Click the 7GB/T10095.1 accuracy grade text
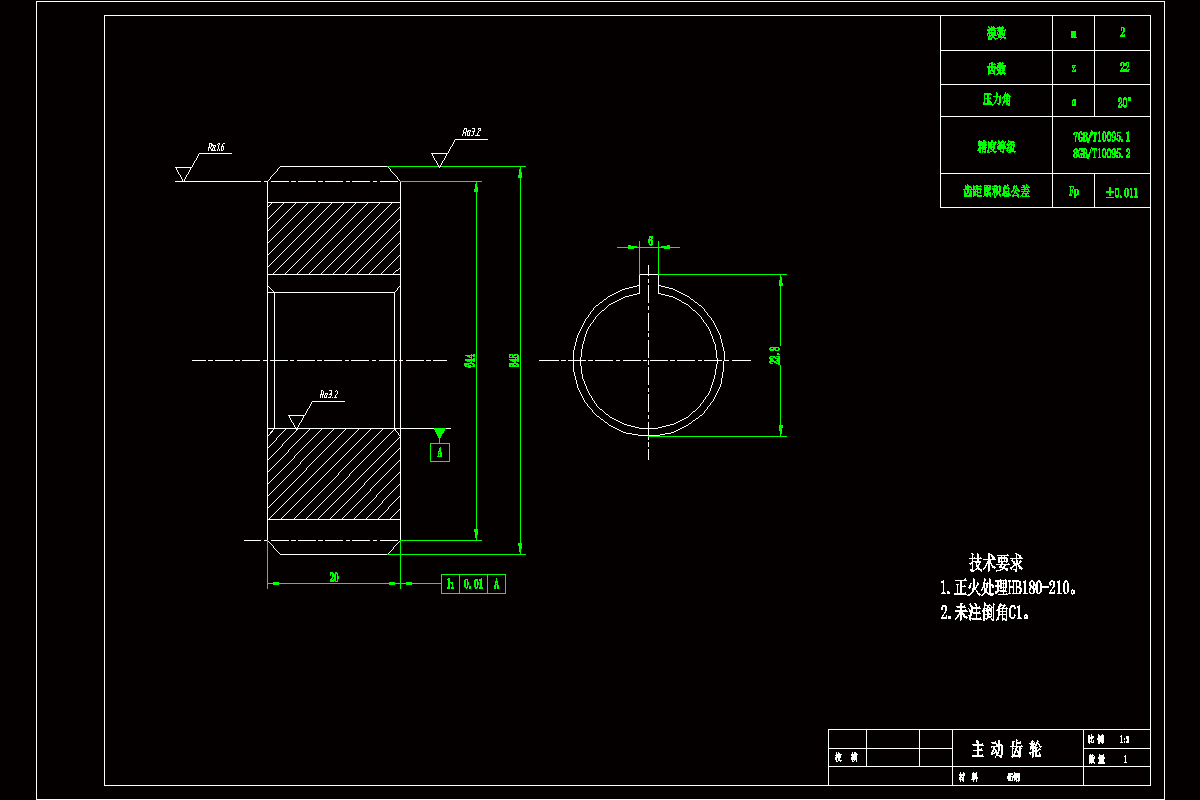 coord(1102,136)
